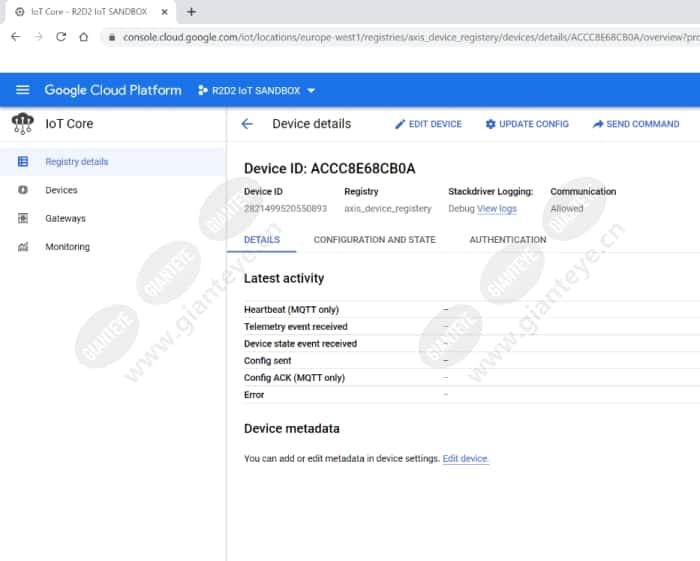700x561 pixels.
Task: Click Google Cloud Platform logo text
Action: (113, 90)
